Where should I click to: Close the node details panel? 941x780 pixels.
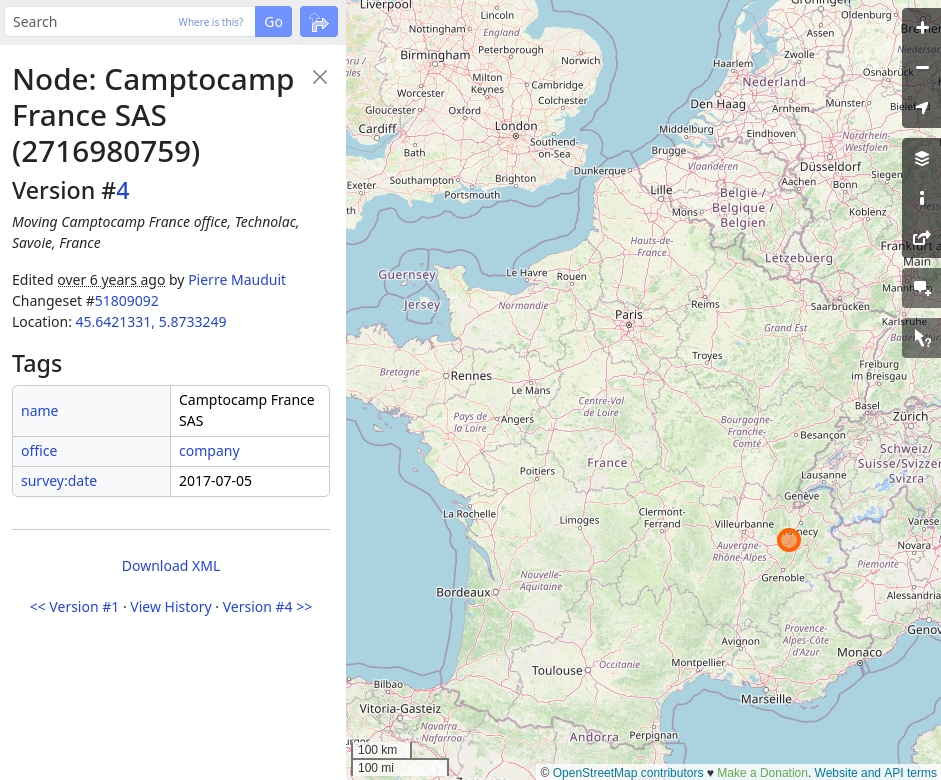[x=320, y=77]
